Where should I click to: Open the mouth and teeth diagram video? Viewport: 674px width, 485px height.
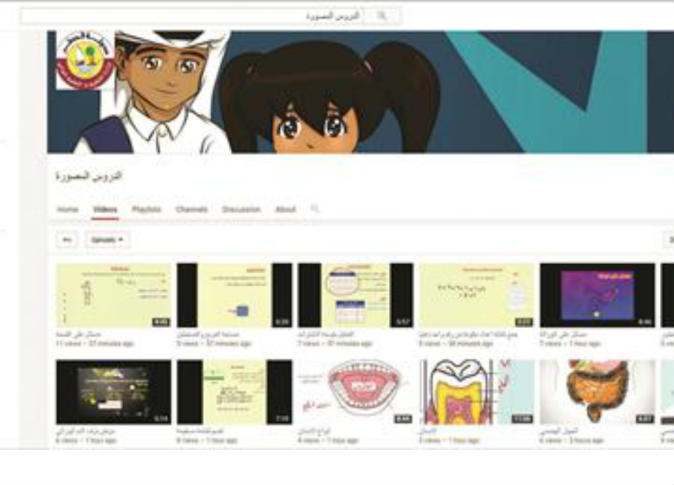[x=355, y=391]
